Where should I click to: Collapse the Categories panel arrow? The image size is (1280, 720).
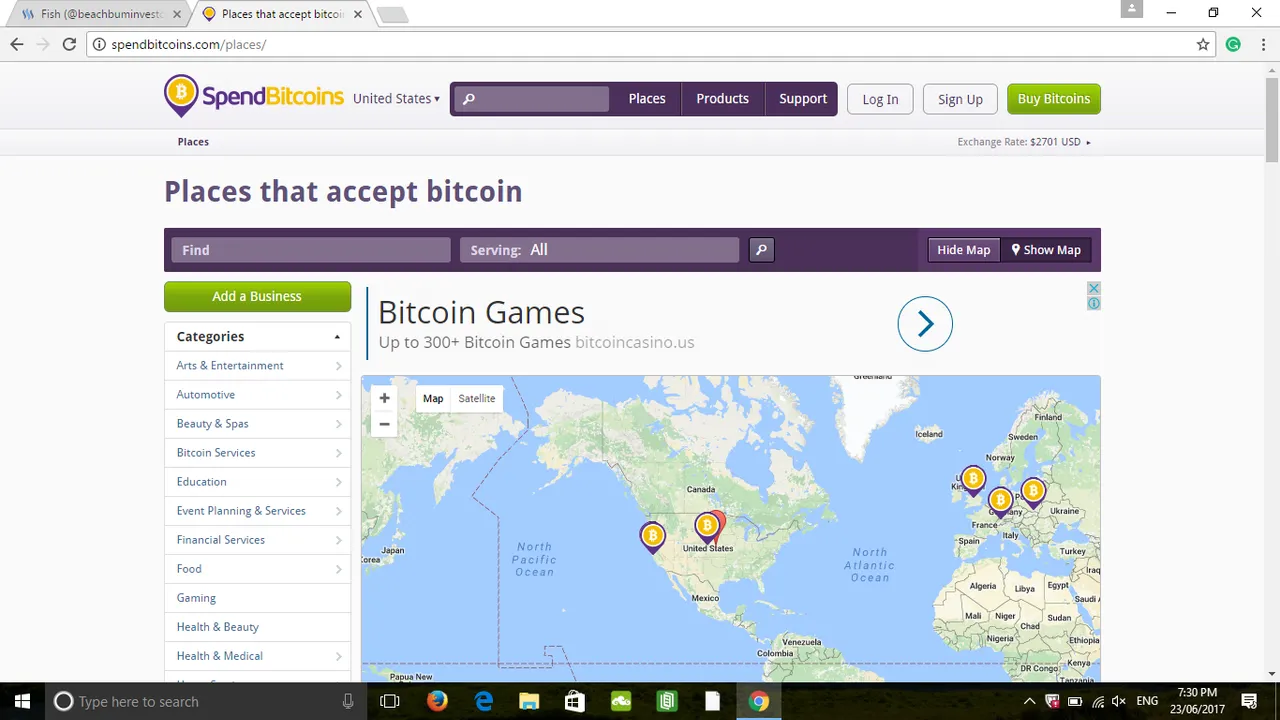pyautogui.click(x=337, y=337)
